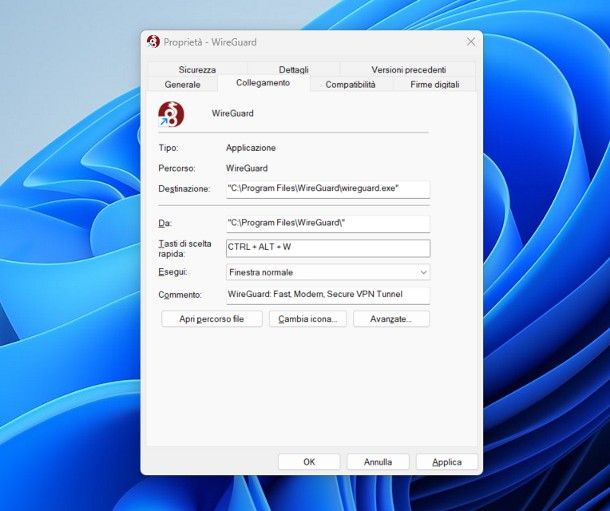
Task: Close the Proprietà WireGuard dialog
Action: click(471, 42)
